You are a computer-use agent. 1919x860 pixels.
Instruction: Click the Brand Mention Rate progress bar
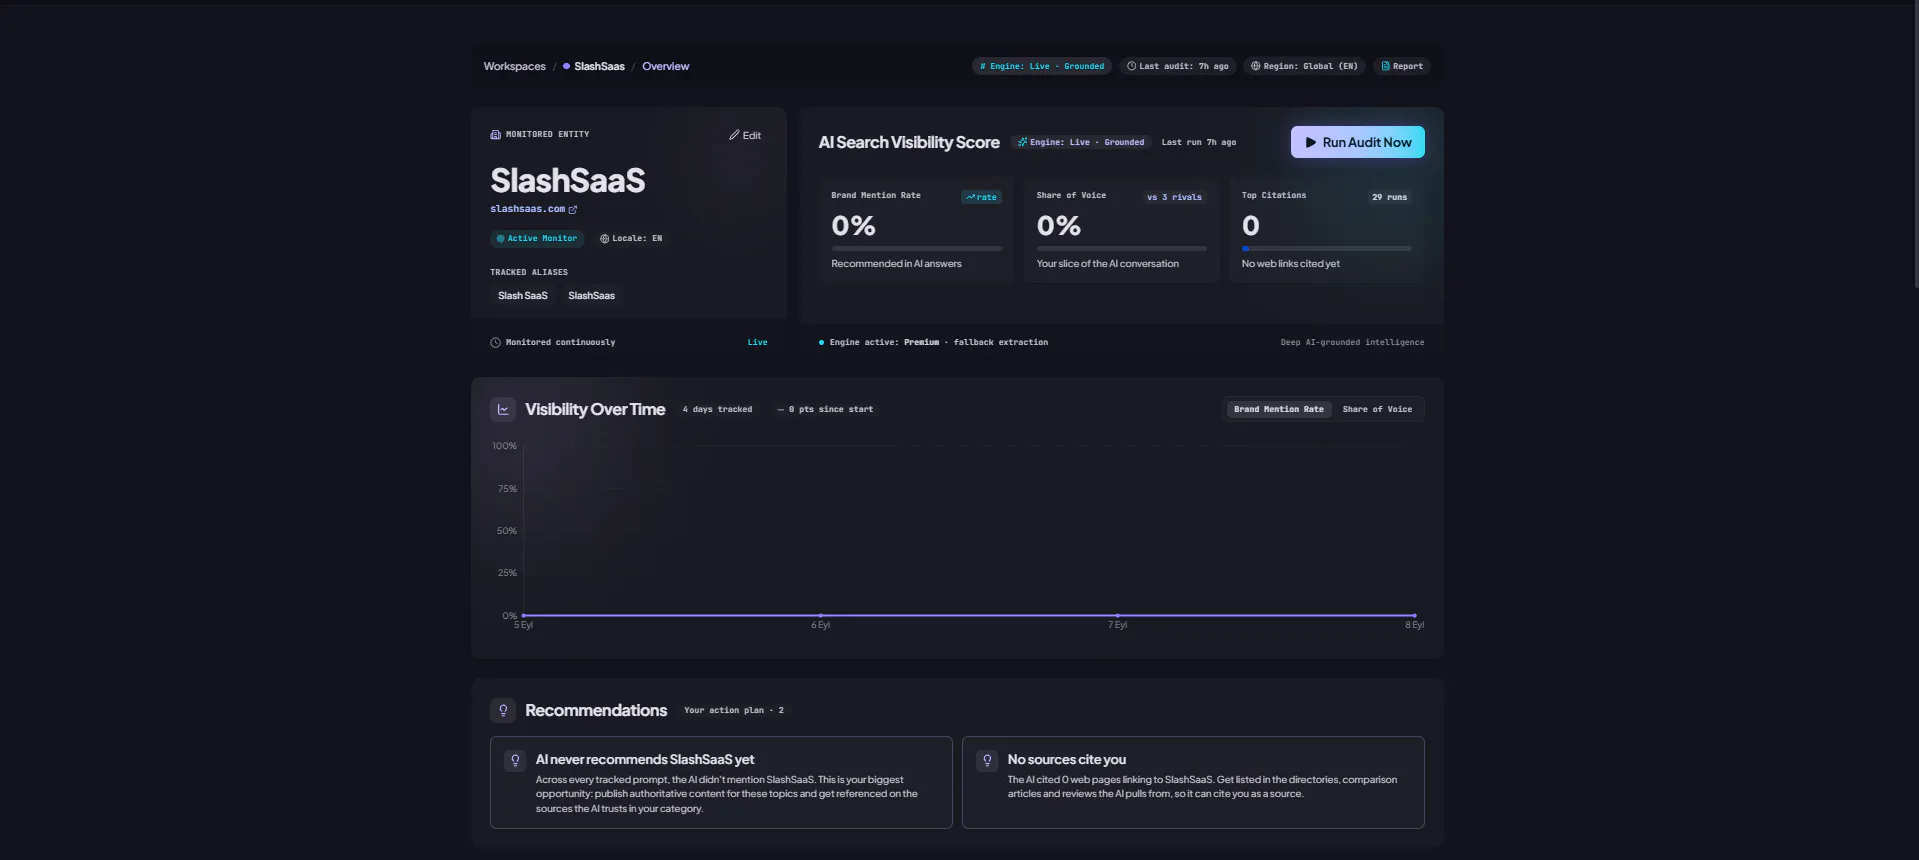916,248
